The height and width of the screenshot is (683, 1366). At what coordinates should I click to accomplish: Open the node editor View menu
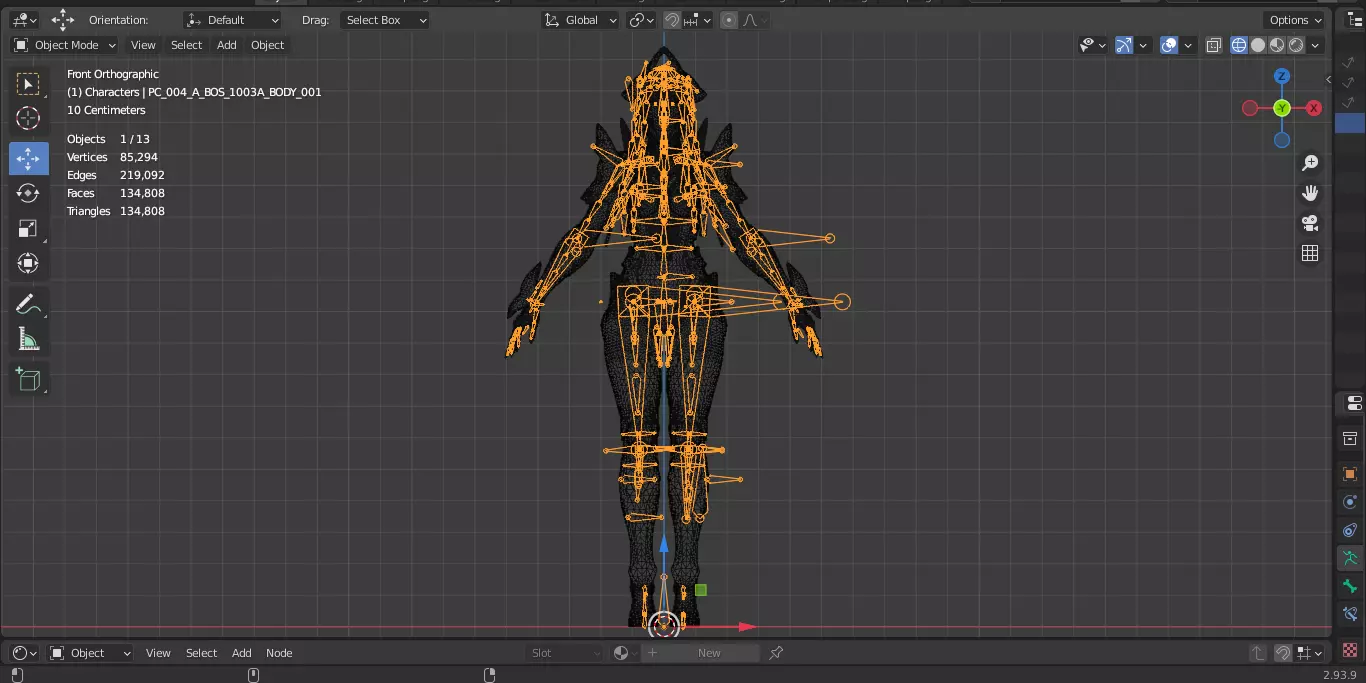(x=158, y=653)
